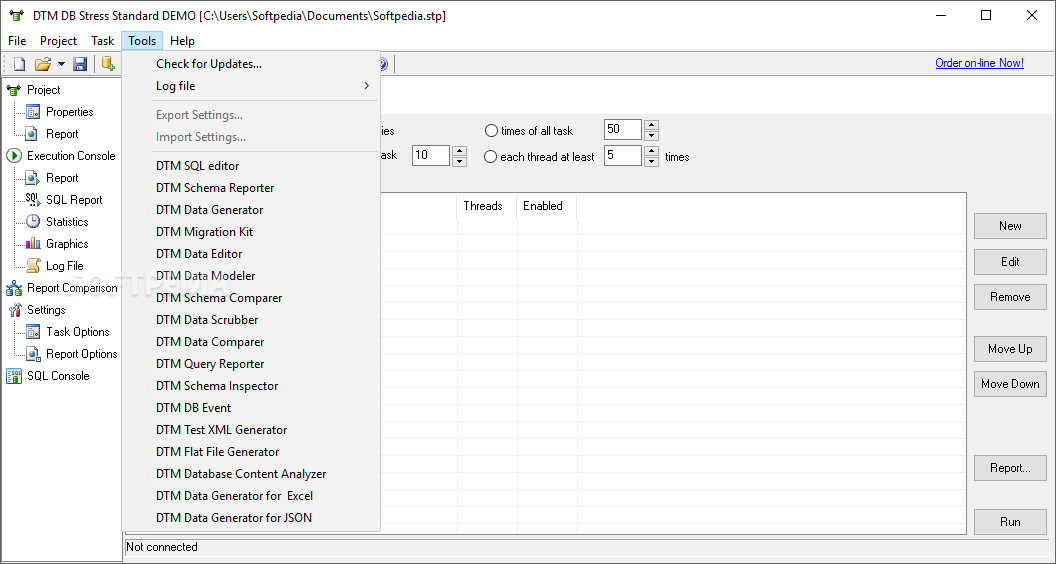Click the Properties icon under Project
This screenshot has width=1056, height=564.
tap(33, 112)
